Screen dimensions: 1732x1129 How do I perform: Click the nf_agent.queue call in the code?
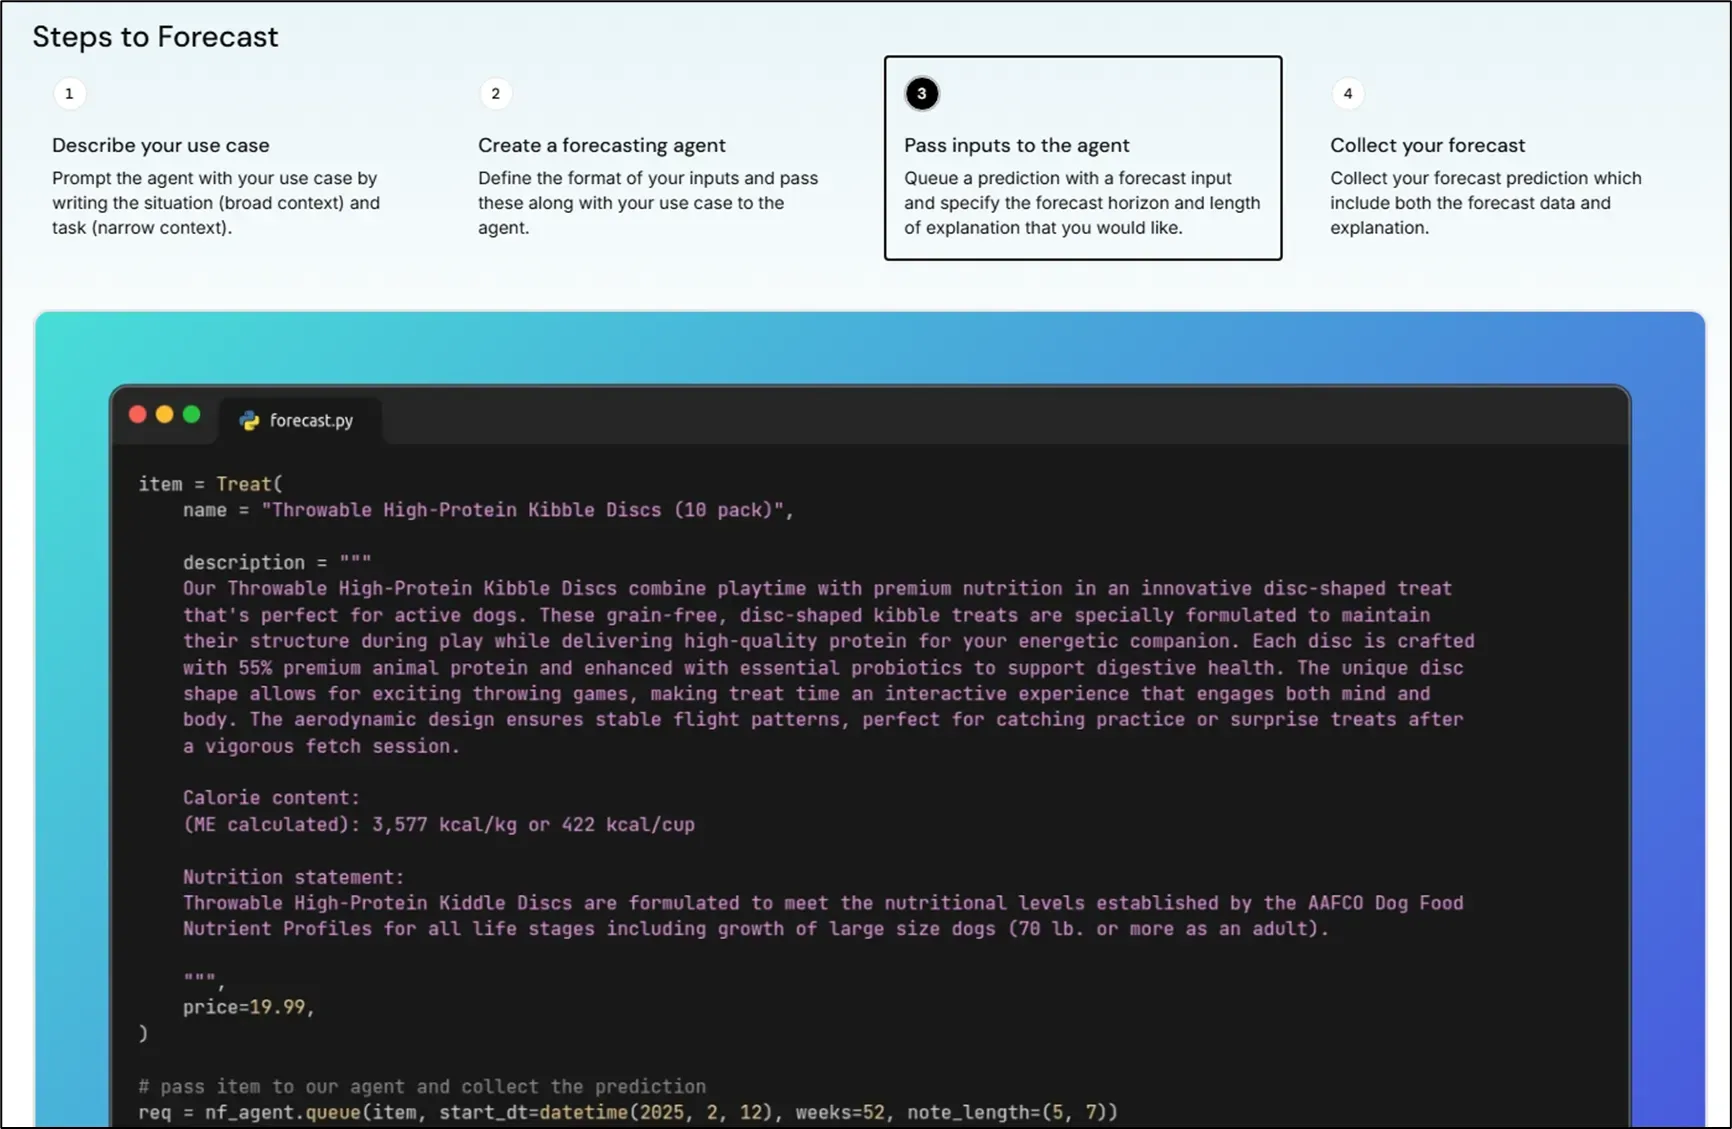pyautogui.click(x=282, y=1112)
